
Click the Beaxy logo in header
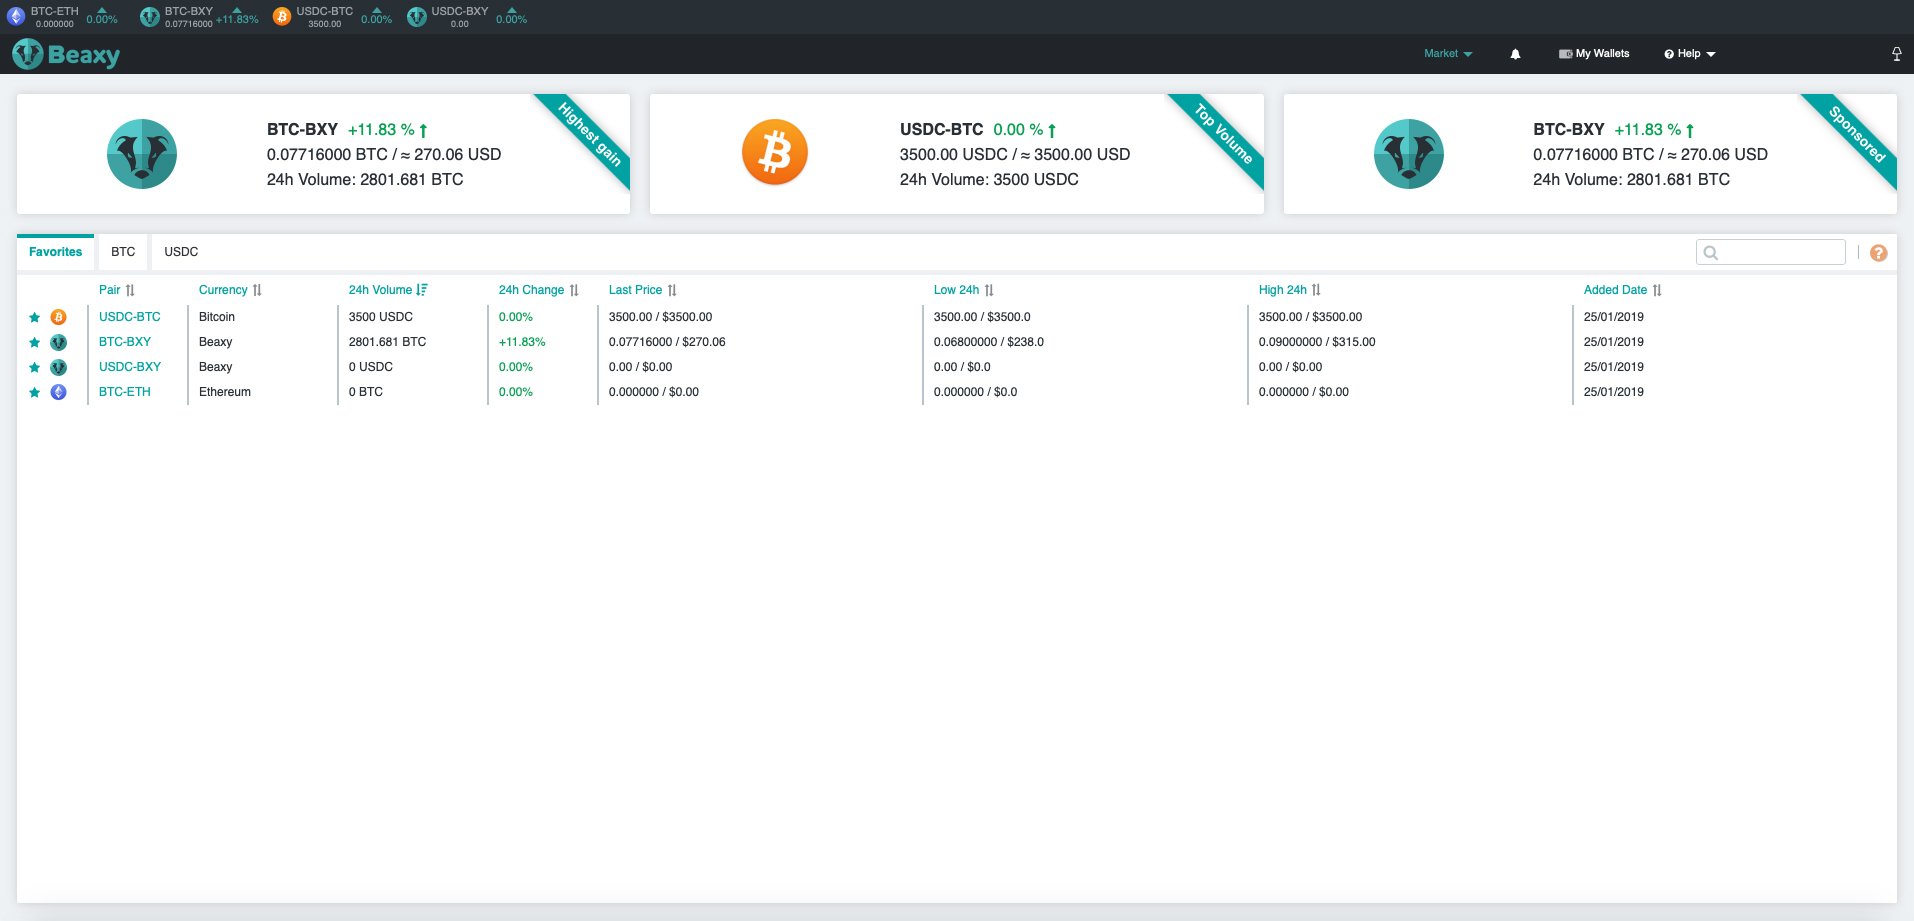[x=66, y=54]
